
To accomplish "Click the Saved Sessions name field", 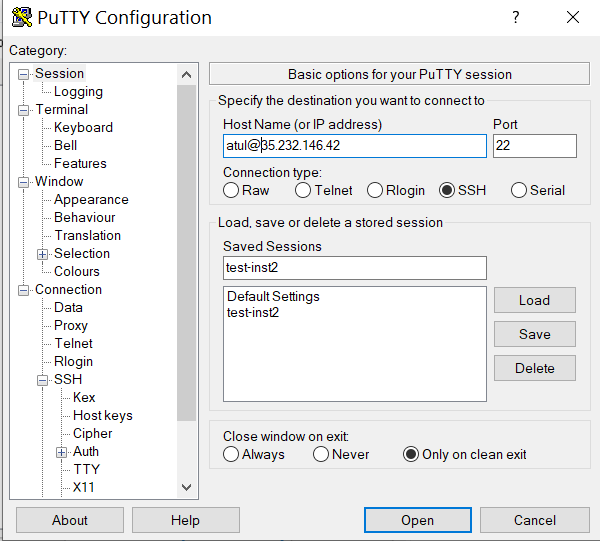I will click(355, 268).
